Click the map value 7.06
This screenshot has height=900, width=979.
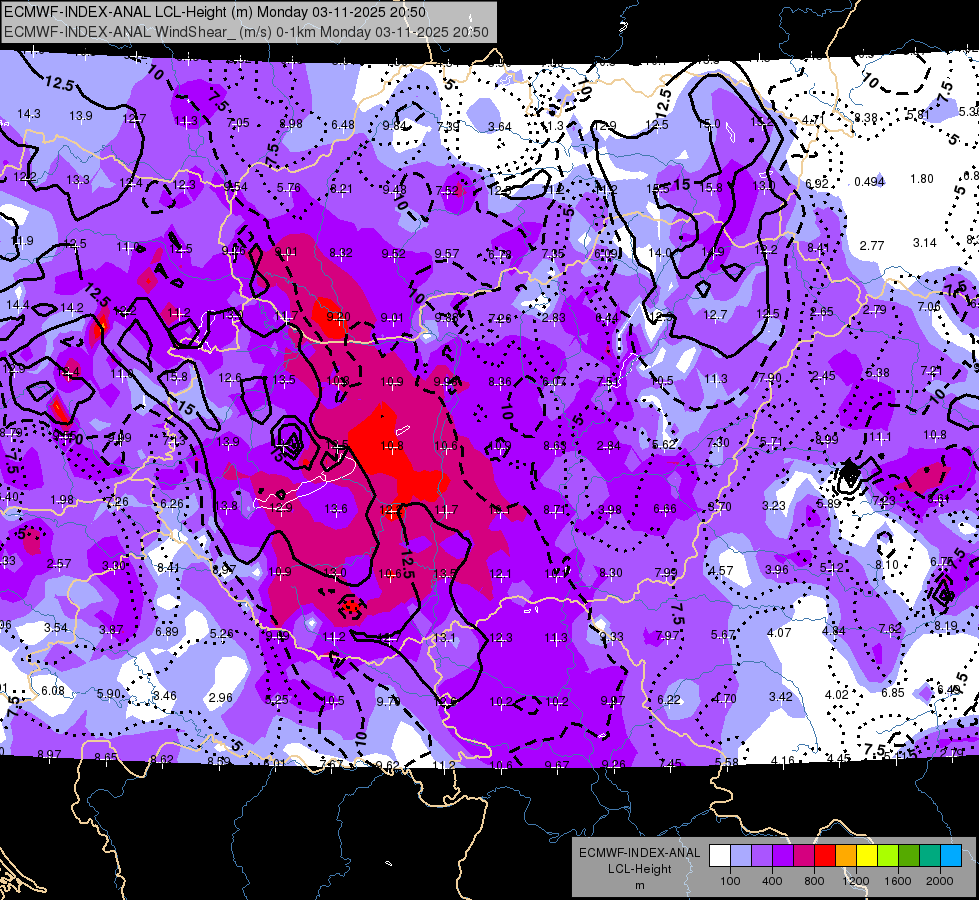(929, 307)
